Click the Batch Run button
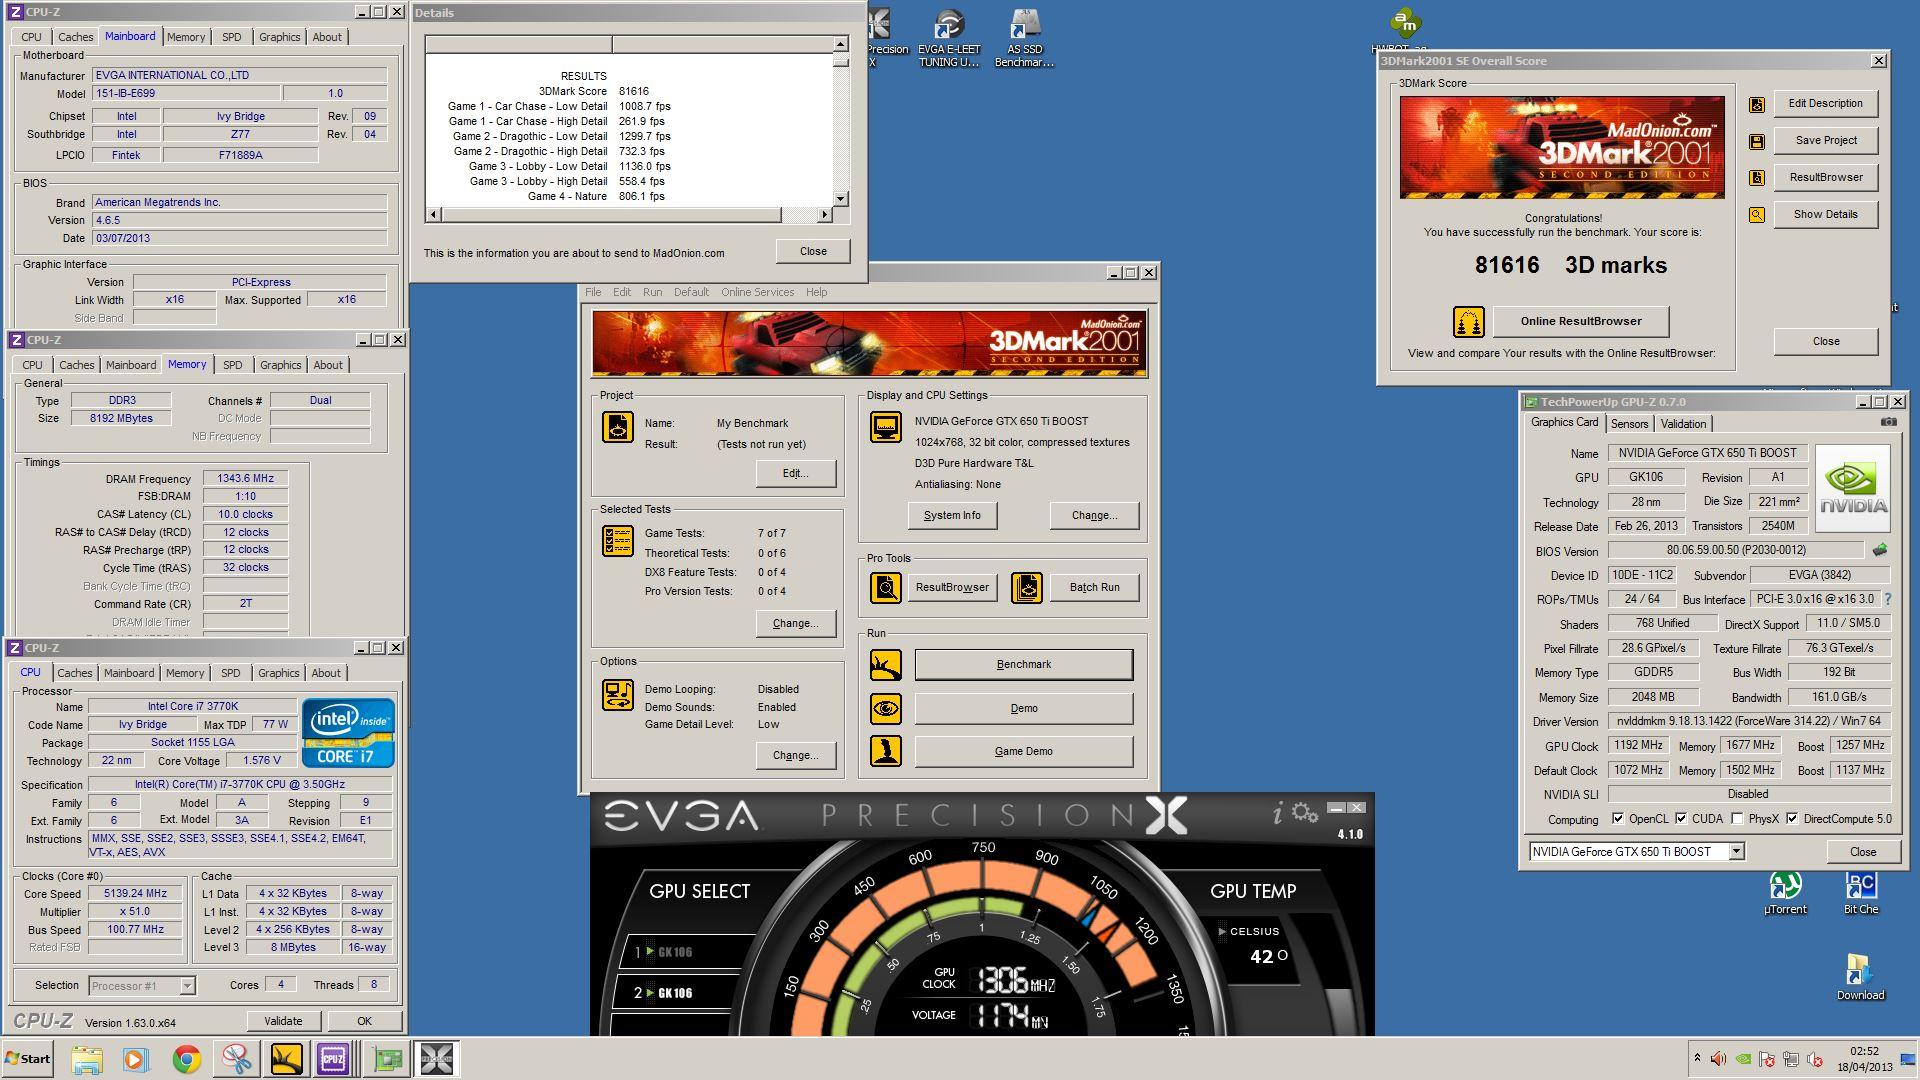This screenshot has width=1920, height=1080. tap(1095, 588)
